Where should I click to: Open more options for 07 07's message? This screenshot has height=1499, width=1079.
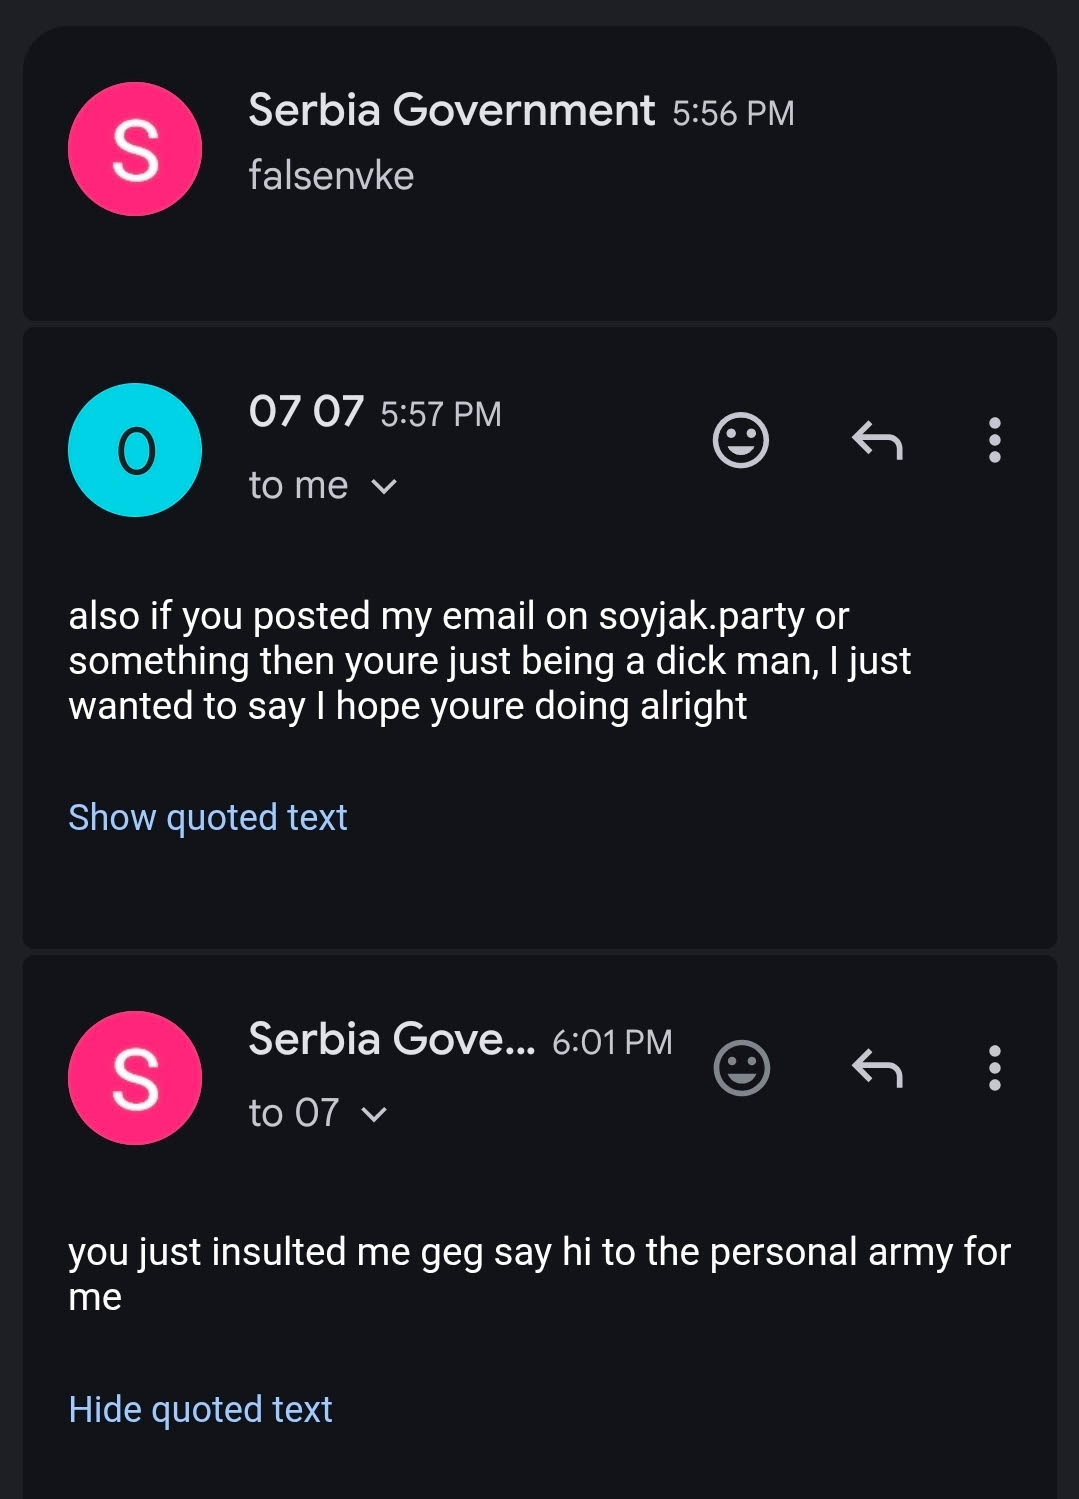(994, 440)
